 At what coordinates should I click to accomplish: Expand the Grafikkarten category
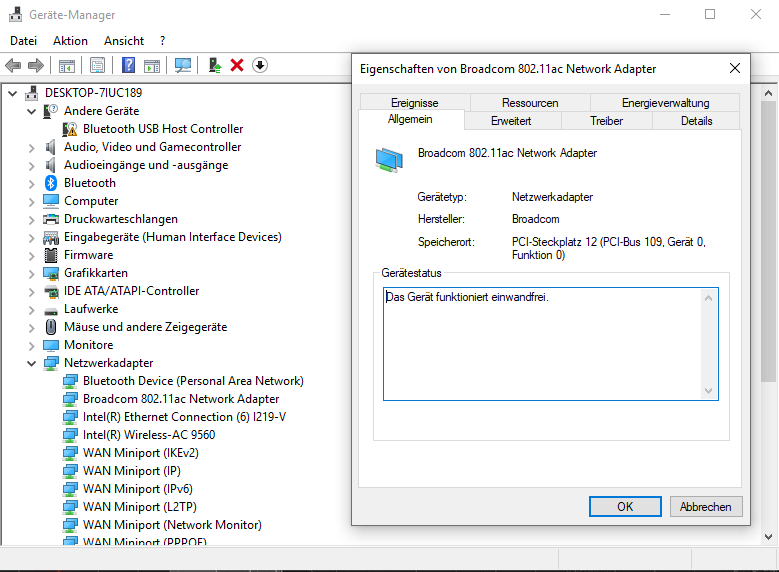pos(31,274)
